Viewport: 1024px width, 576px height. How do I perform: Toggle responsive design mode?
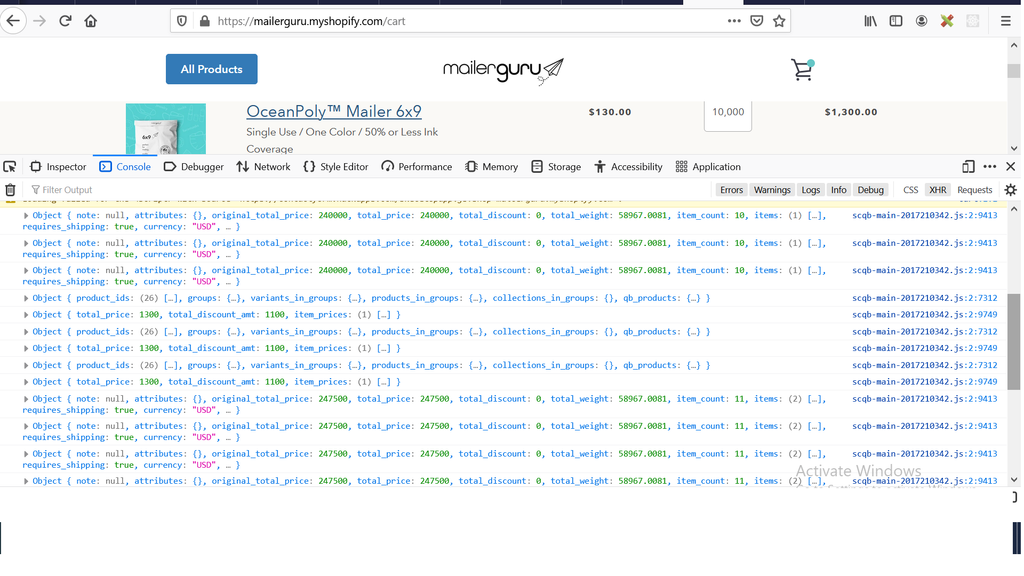click(x=968, y=167)
